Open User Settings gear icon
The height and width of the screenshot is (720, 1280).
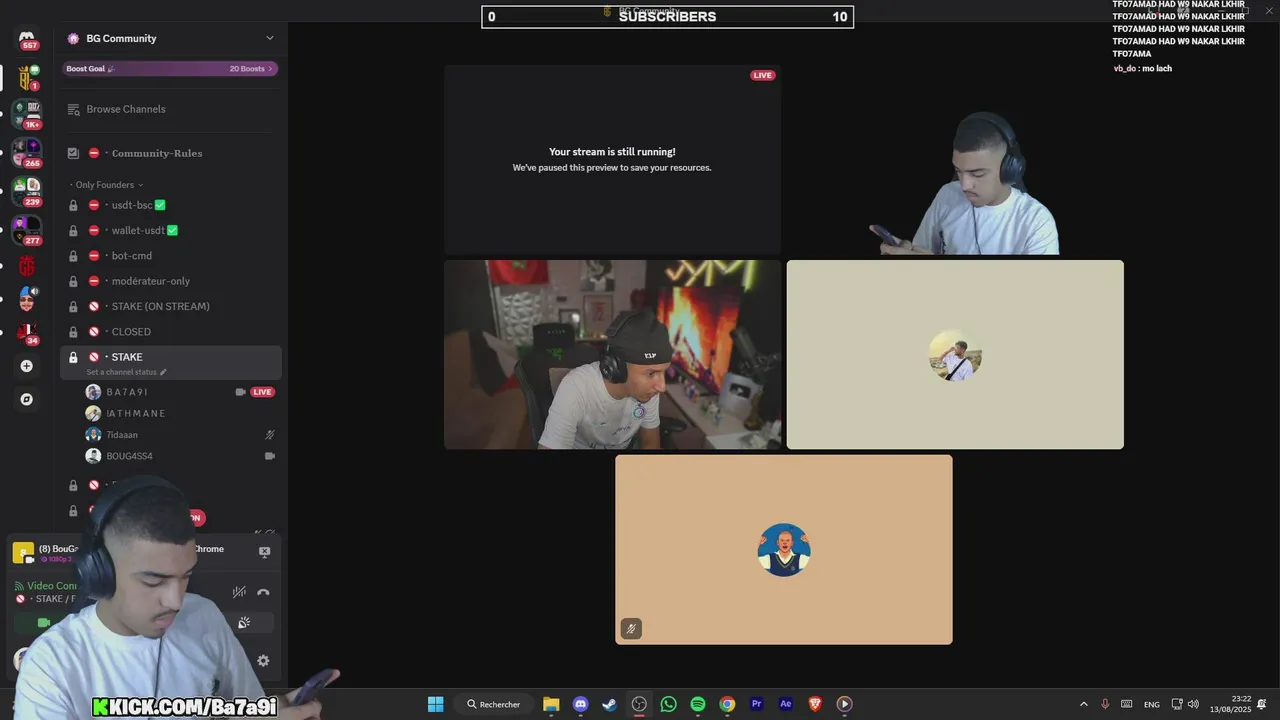[263, 661]
